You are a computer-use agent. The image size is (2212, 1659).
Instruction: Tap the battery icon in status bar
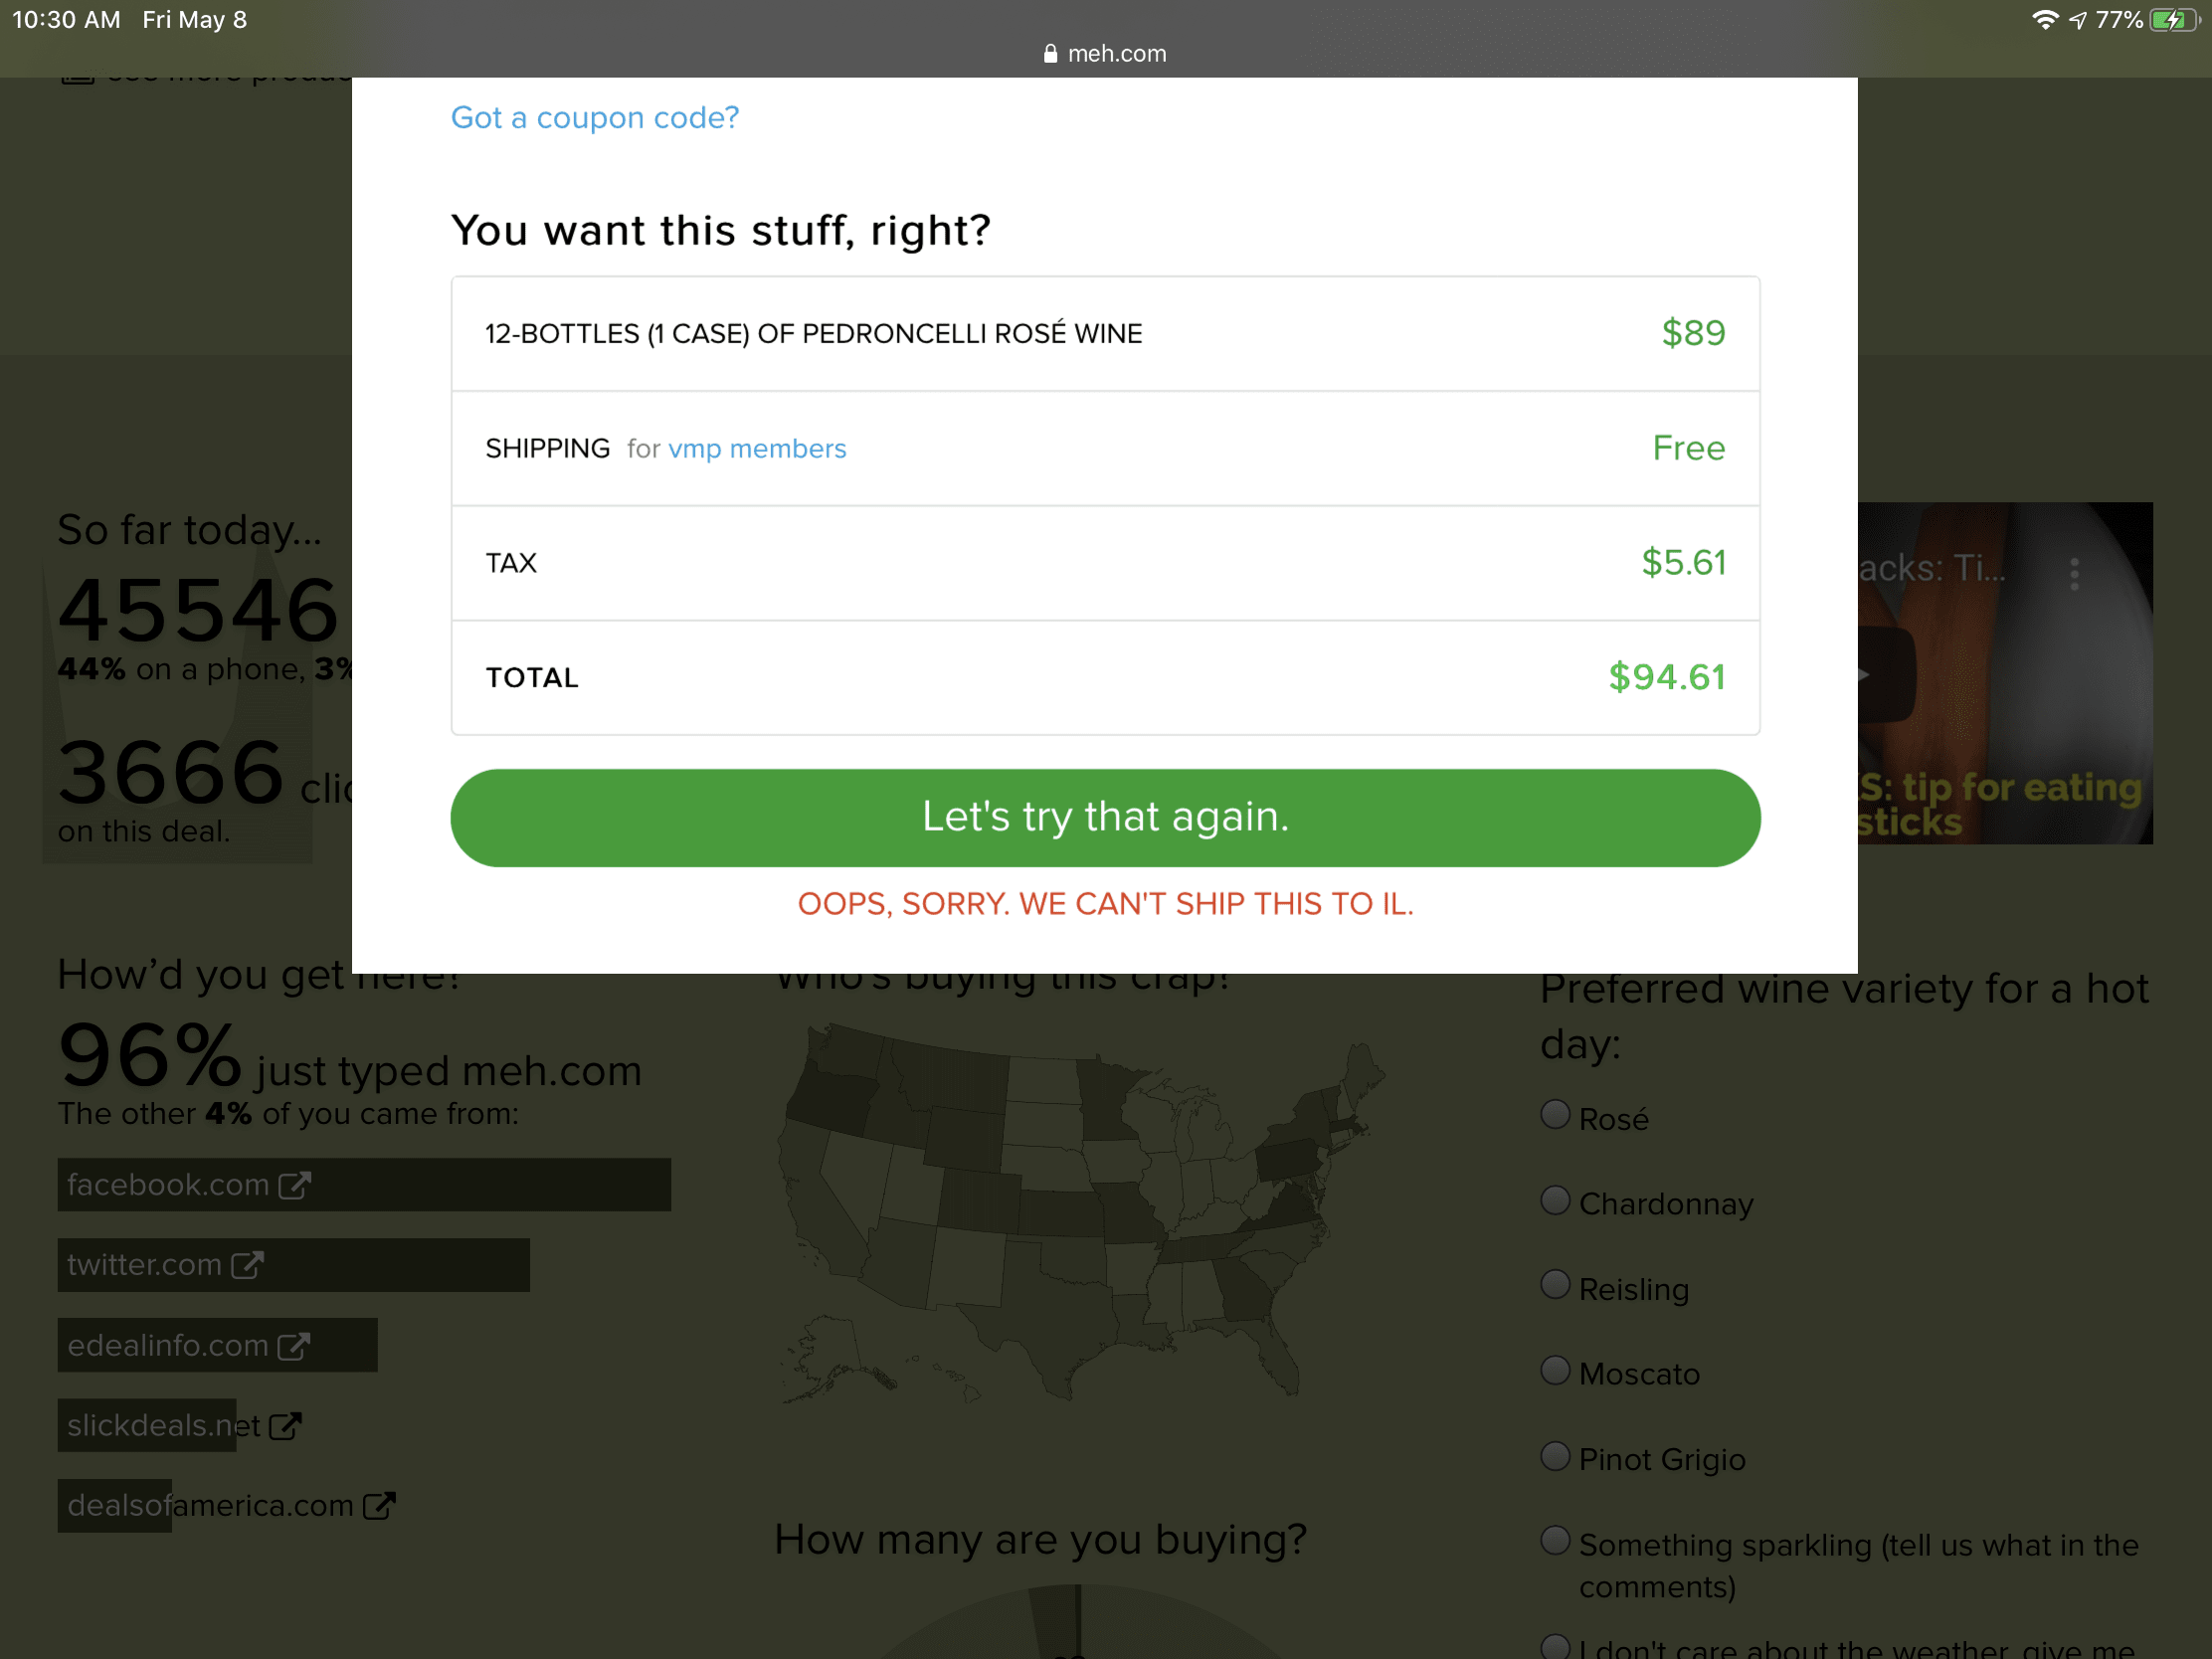pos(2172,20)
